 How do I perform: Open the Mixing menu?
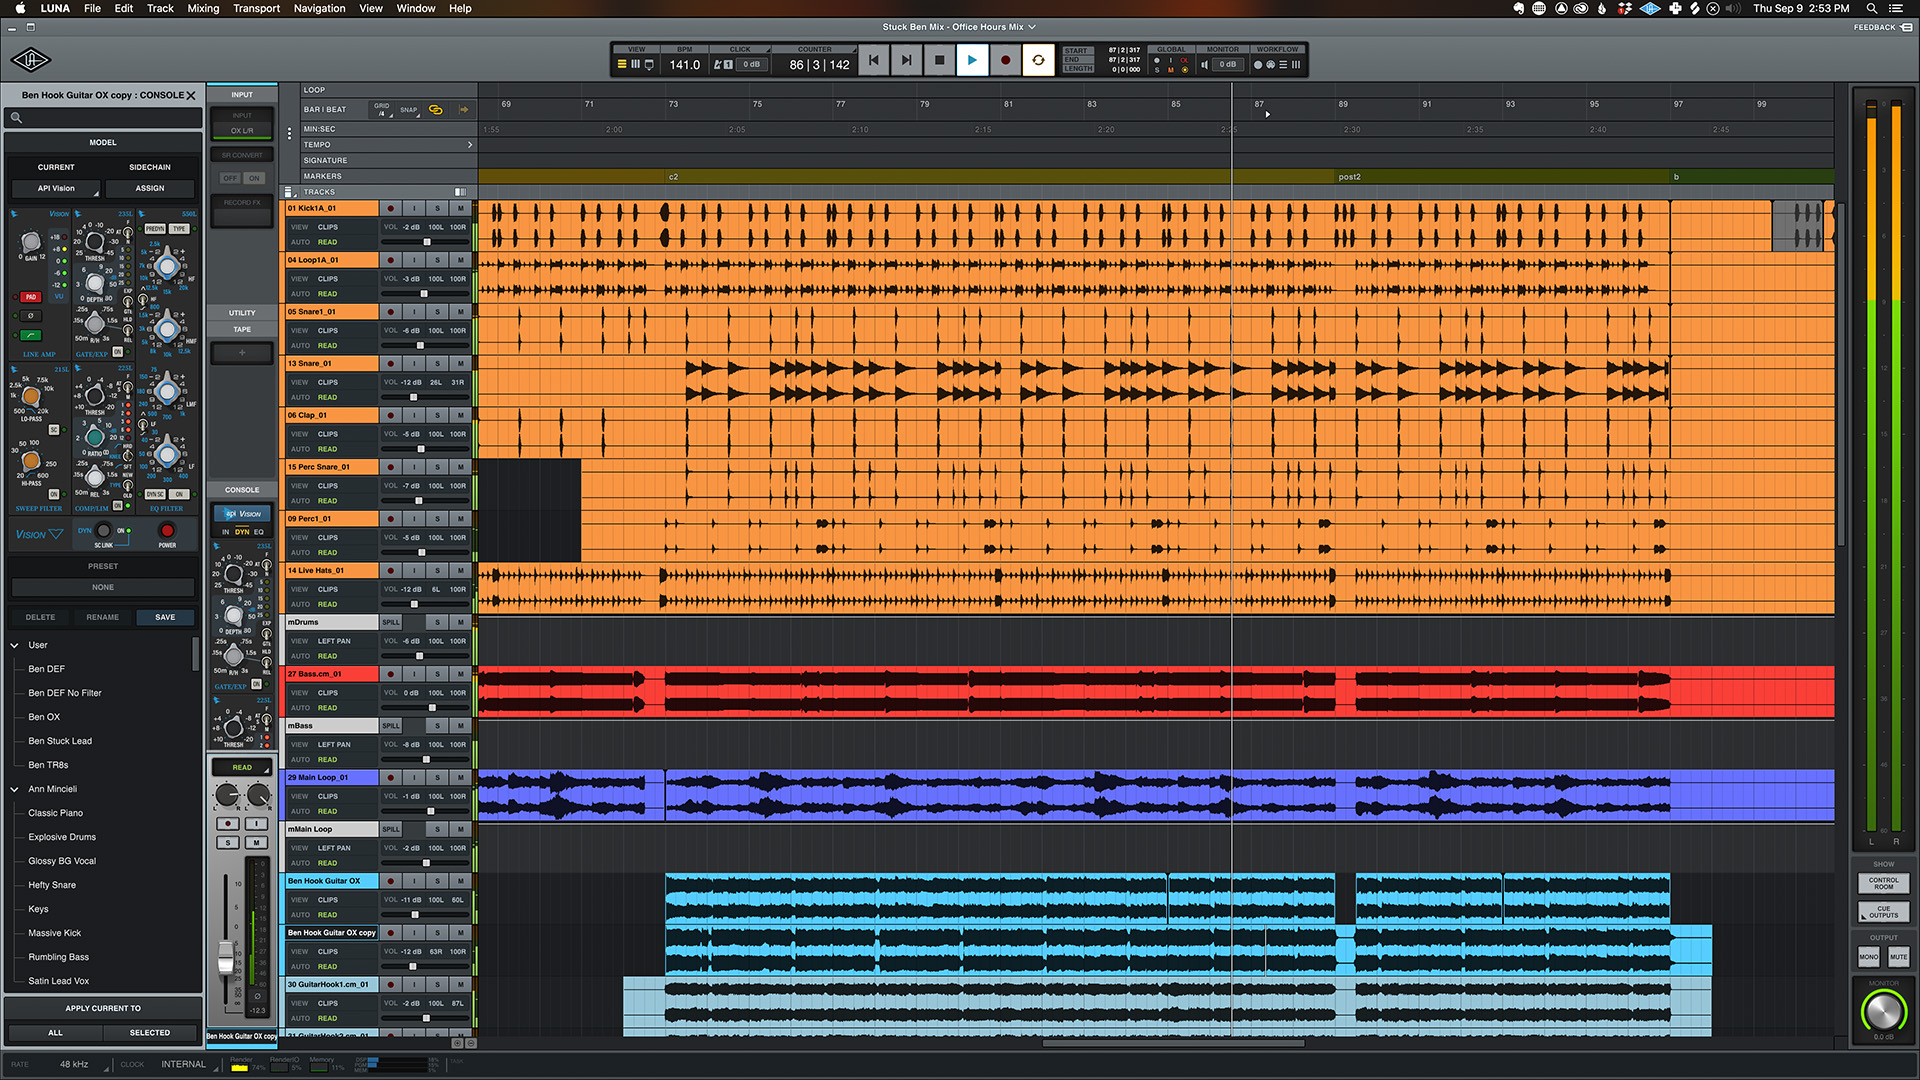click(202, 8)
